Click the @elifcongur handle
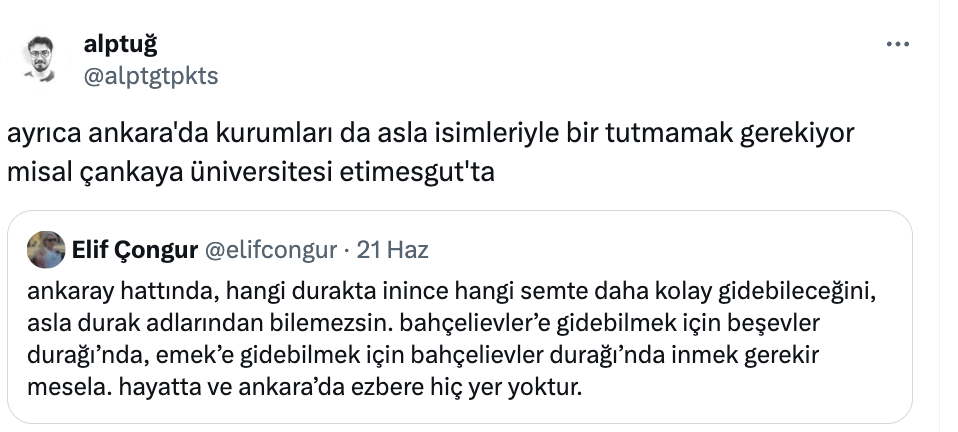958x432 pixels. 271,250
